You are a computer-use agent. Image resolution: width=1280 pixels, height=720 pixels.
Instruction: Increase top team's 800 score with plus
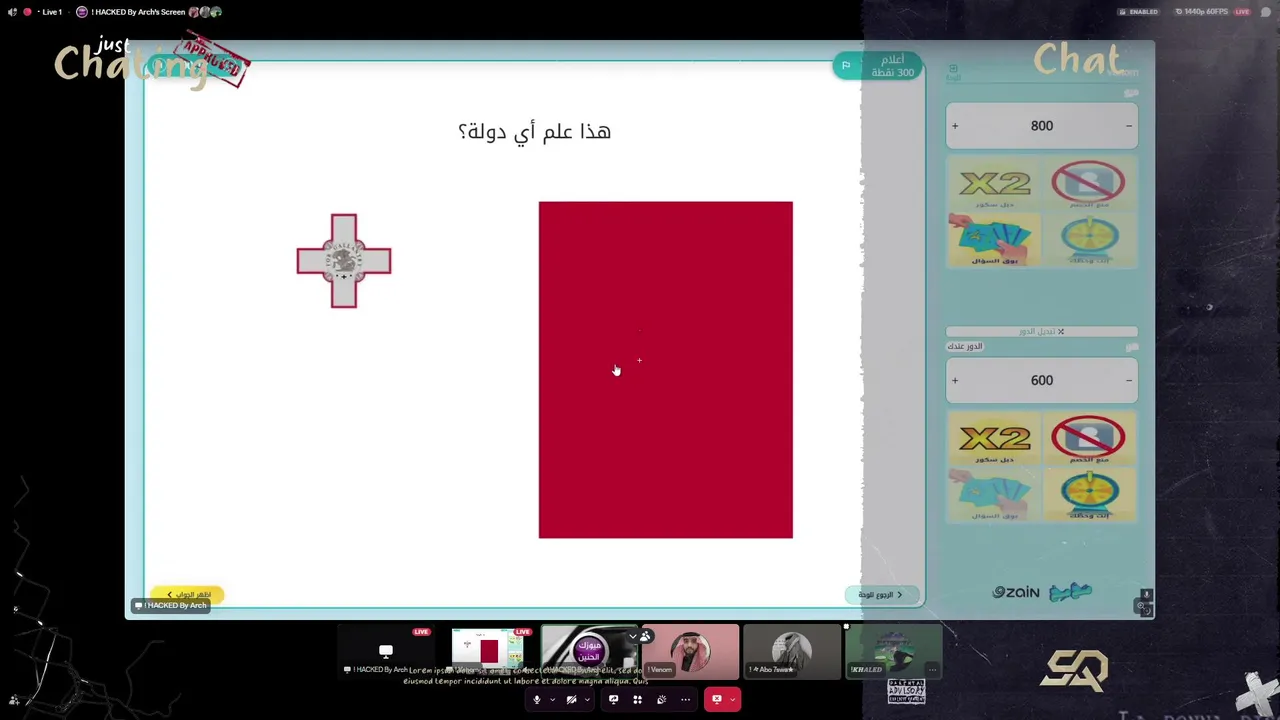(x=955, y=126)
